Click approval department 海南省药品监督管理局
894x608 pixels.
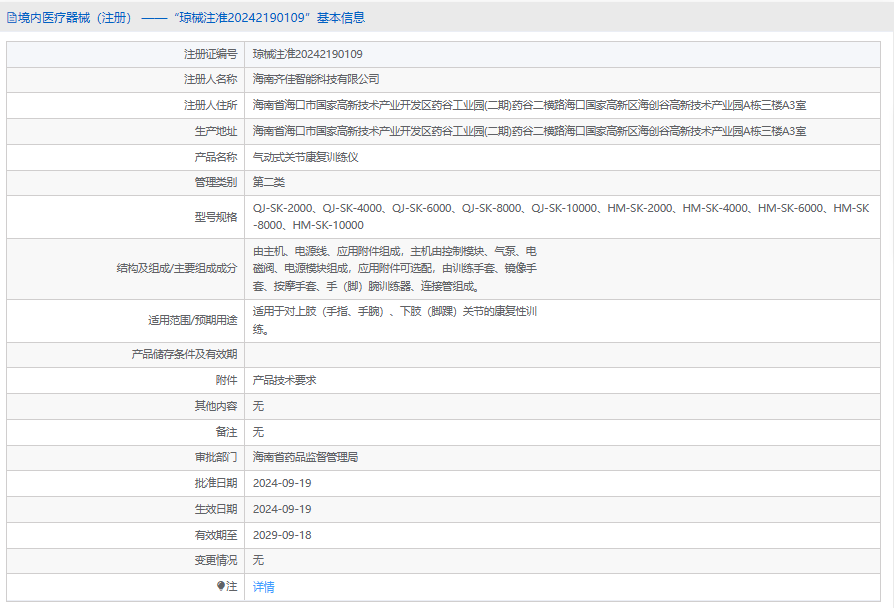pyautogui.click(x=305, y=457)
